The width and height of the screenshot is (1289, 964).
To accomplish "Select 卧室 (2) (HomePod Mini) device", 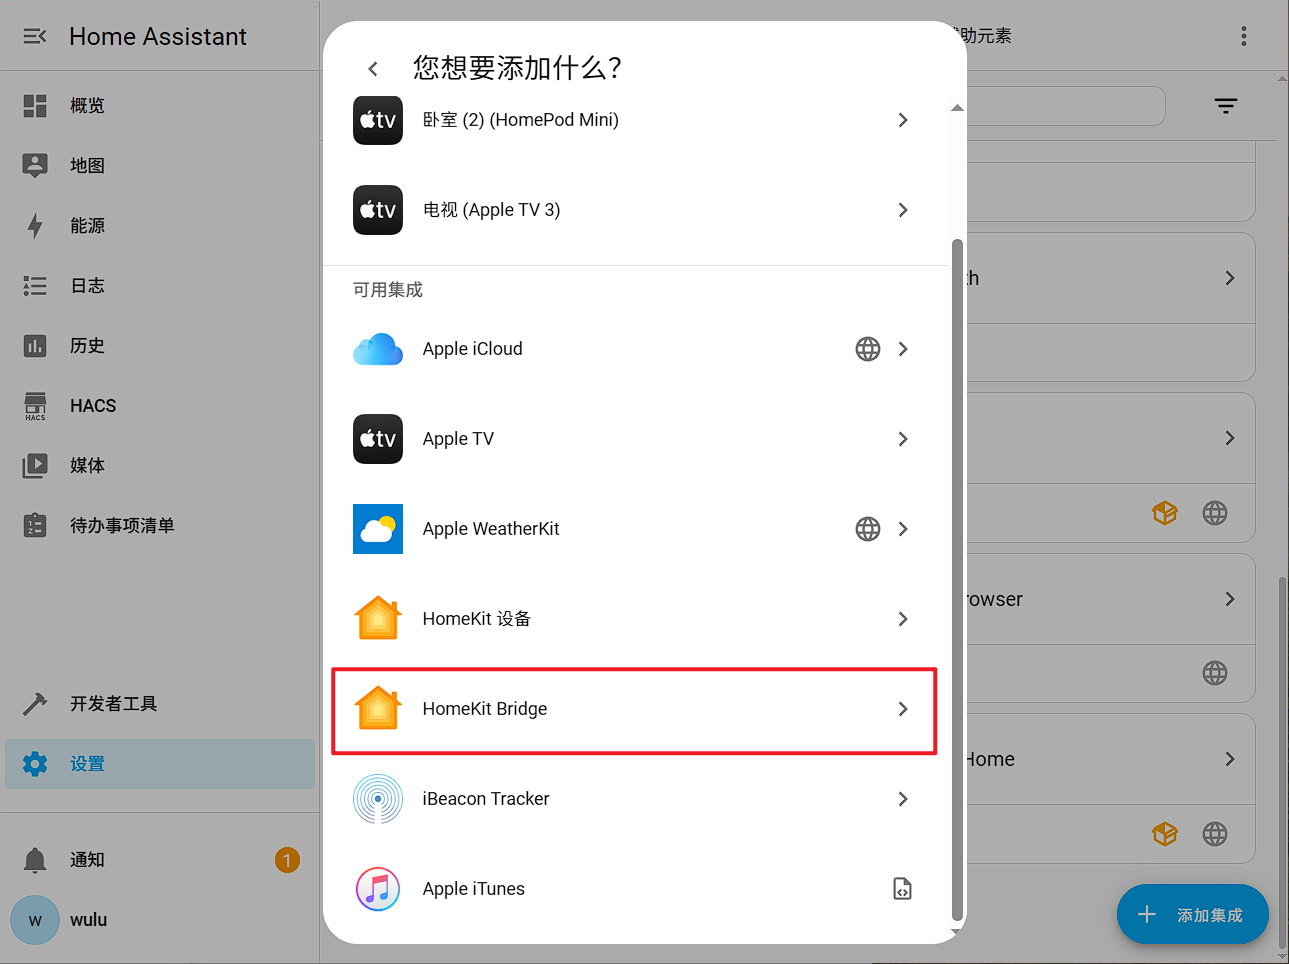I will [x=634, y=120].
